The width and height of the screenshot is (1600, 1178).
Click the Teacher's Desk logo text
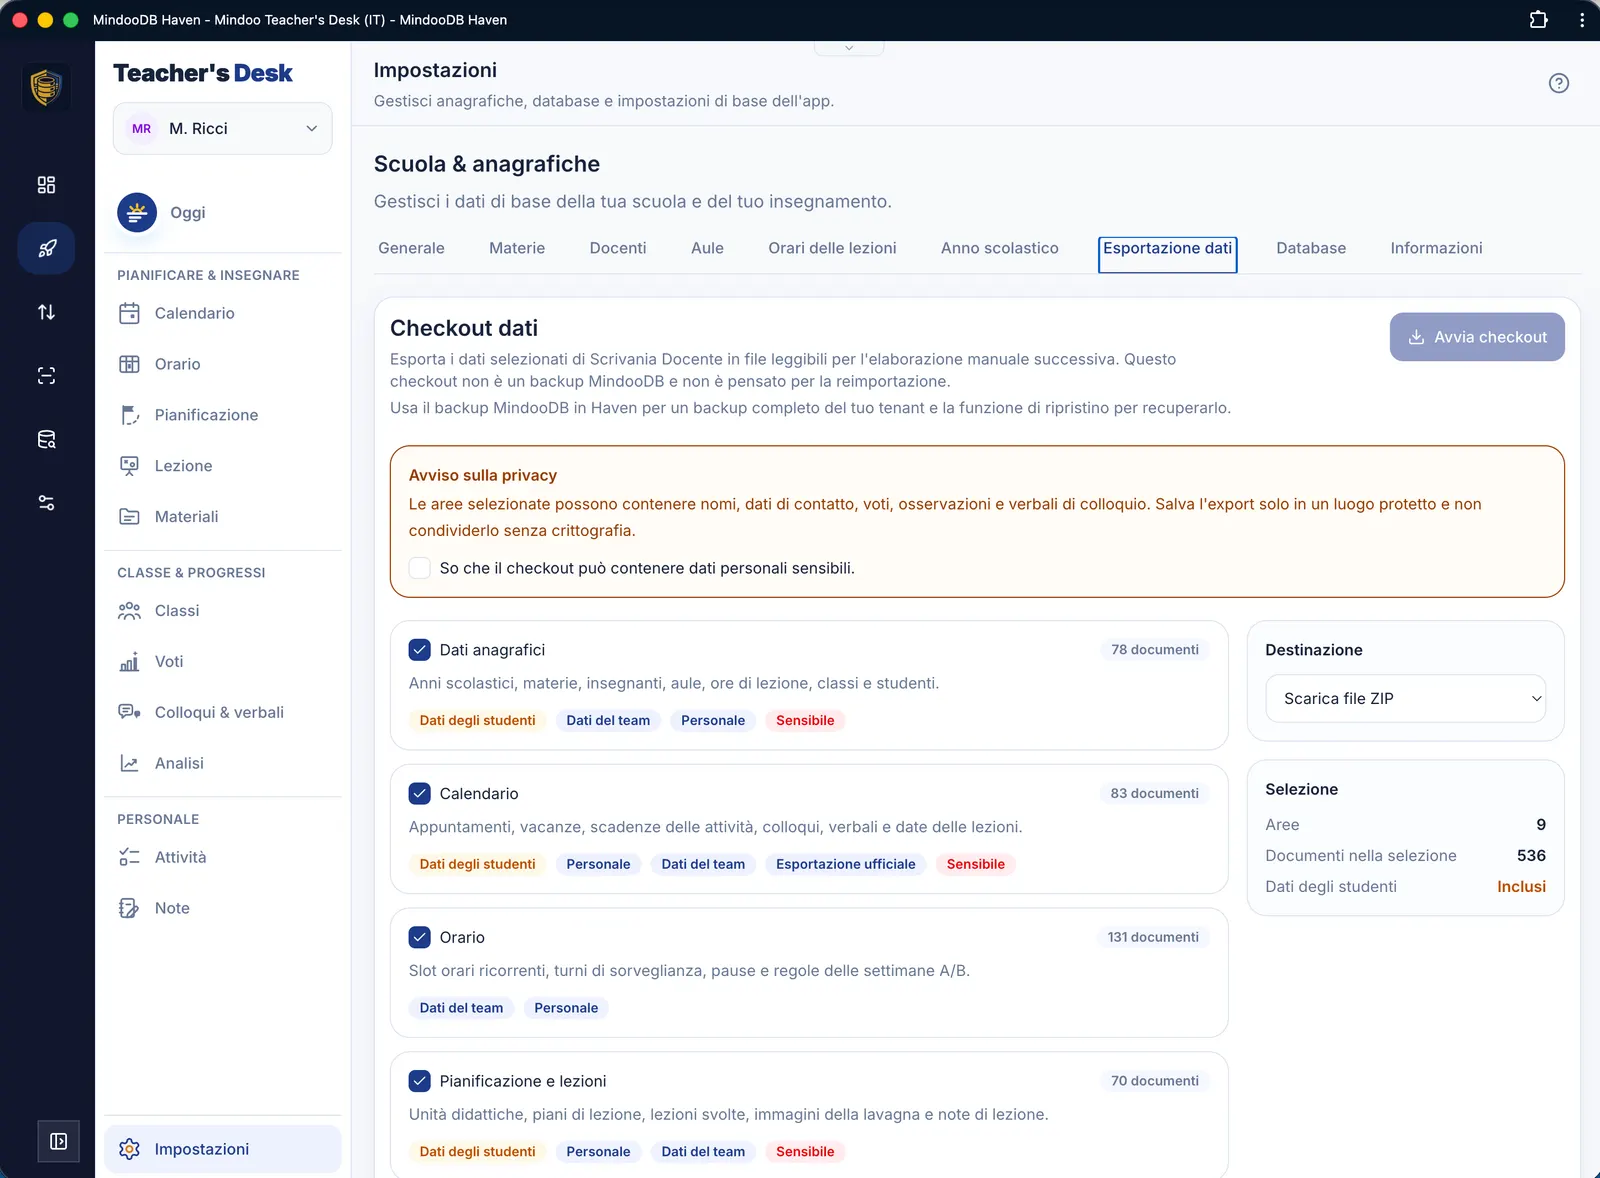(203, 73)
